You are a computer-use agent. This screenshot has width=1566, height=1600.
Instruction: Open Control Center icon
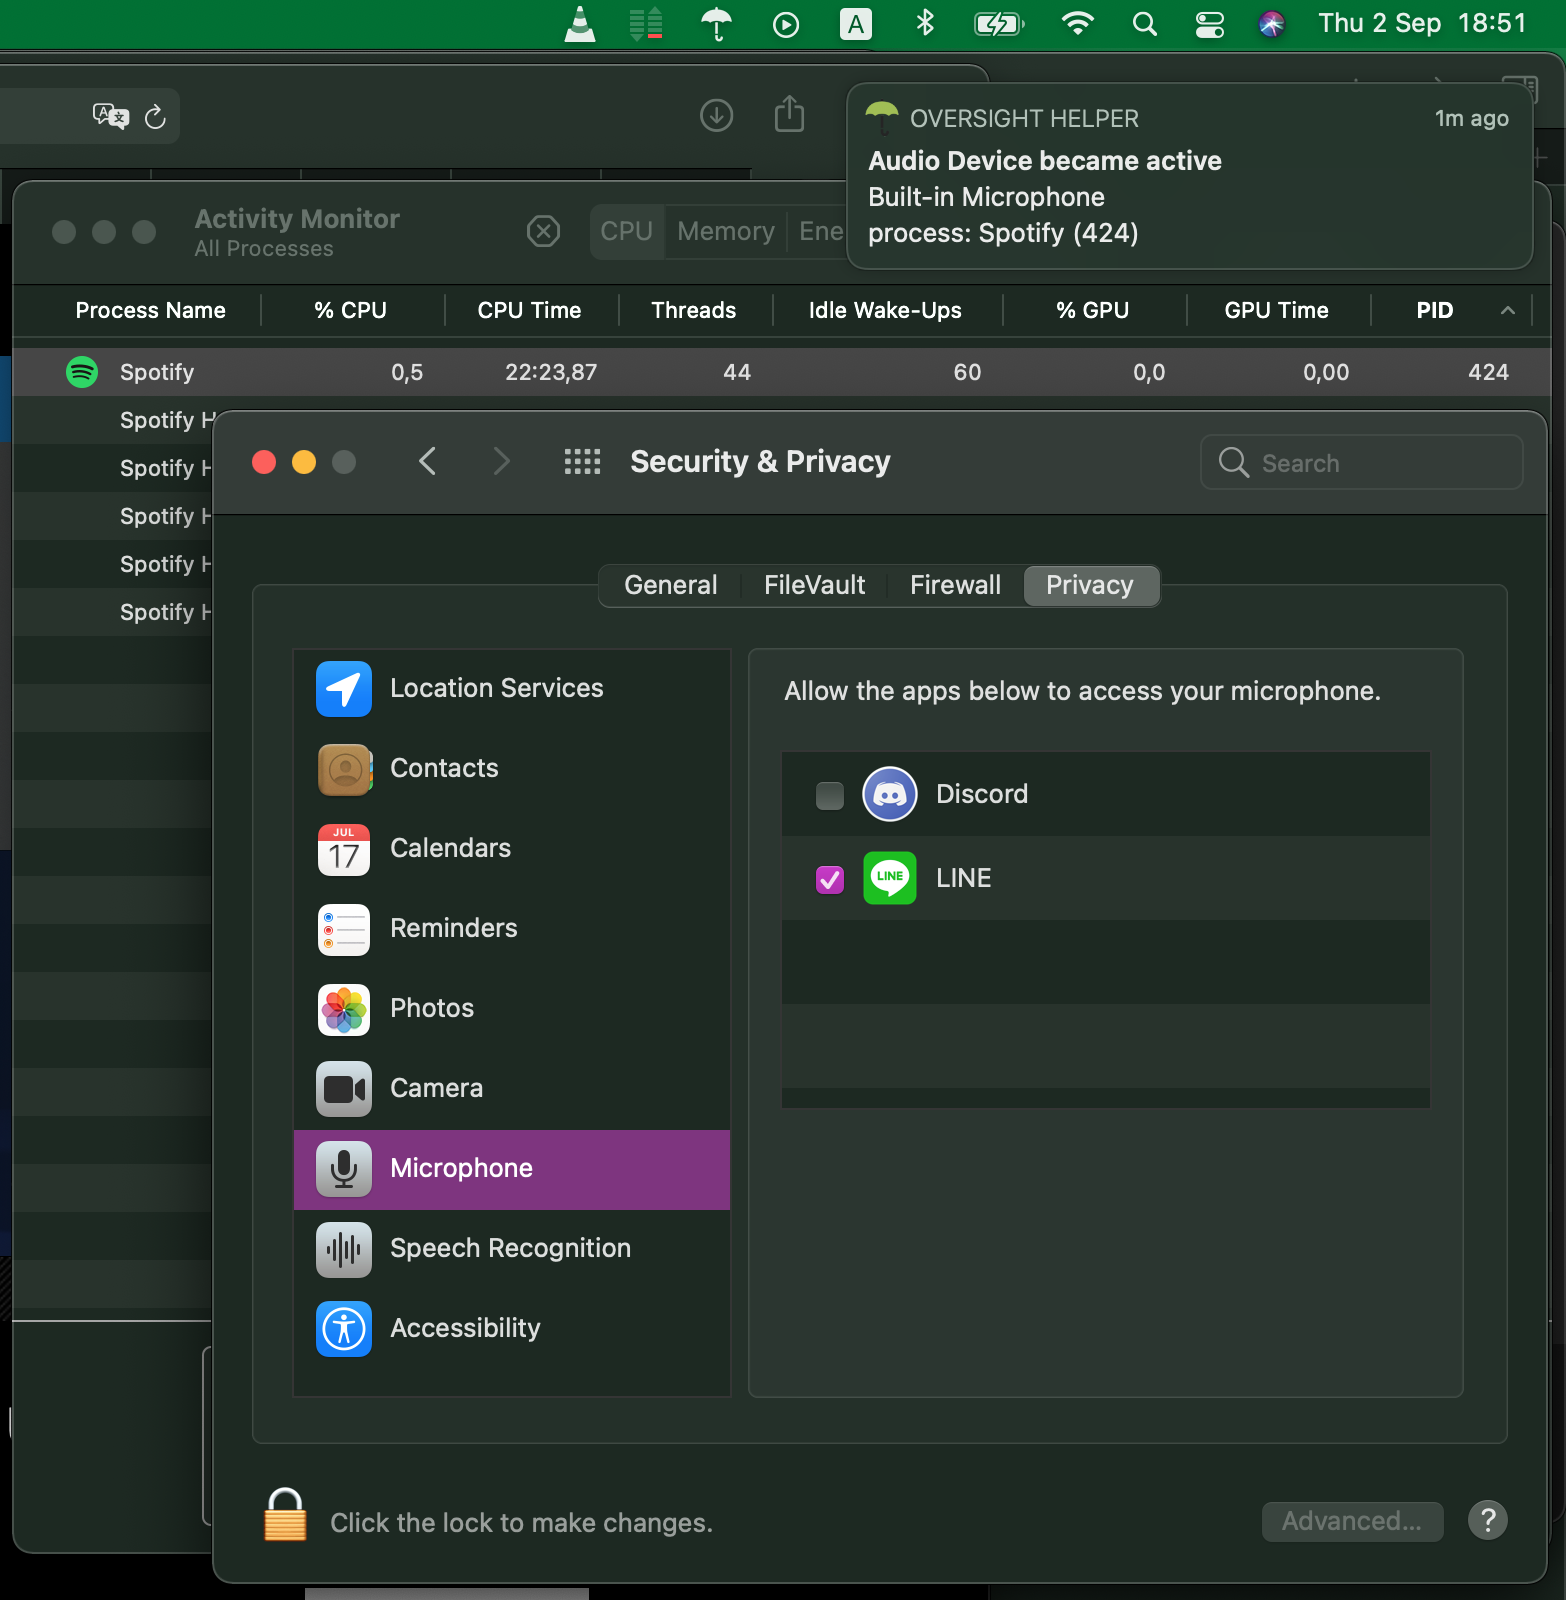click(1210, 24)
